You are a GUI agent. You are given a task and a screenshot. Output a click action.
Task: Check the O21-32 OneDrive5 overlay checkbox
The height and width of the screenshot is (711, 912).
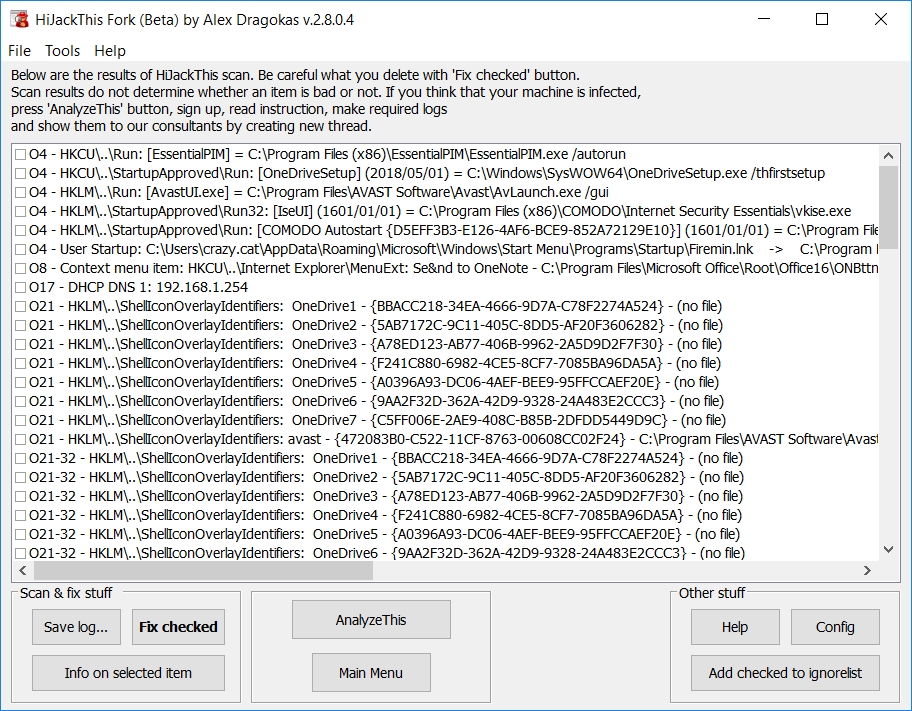tap(20, 535)
